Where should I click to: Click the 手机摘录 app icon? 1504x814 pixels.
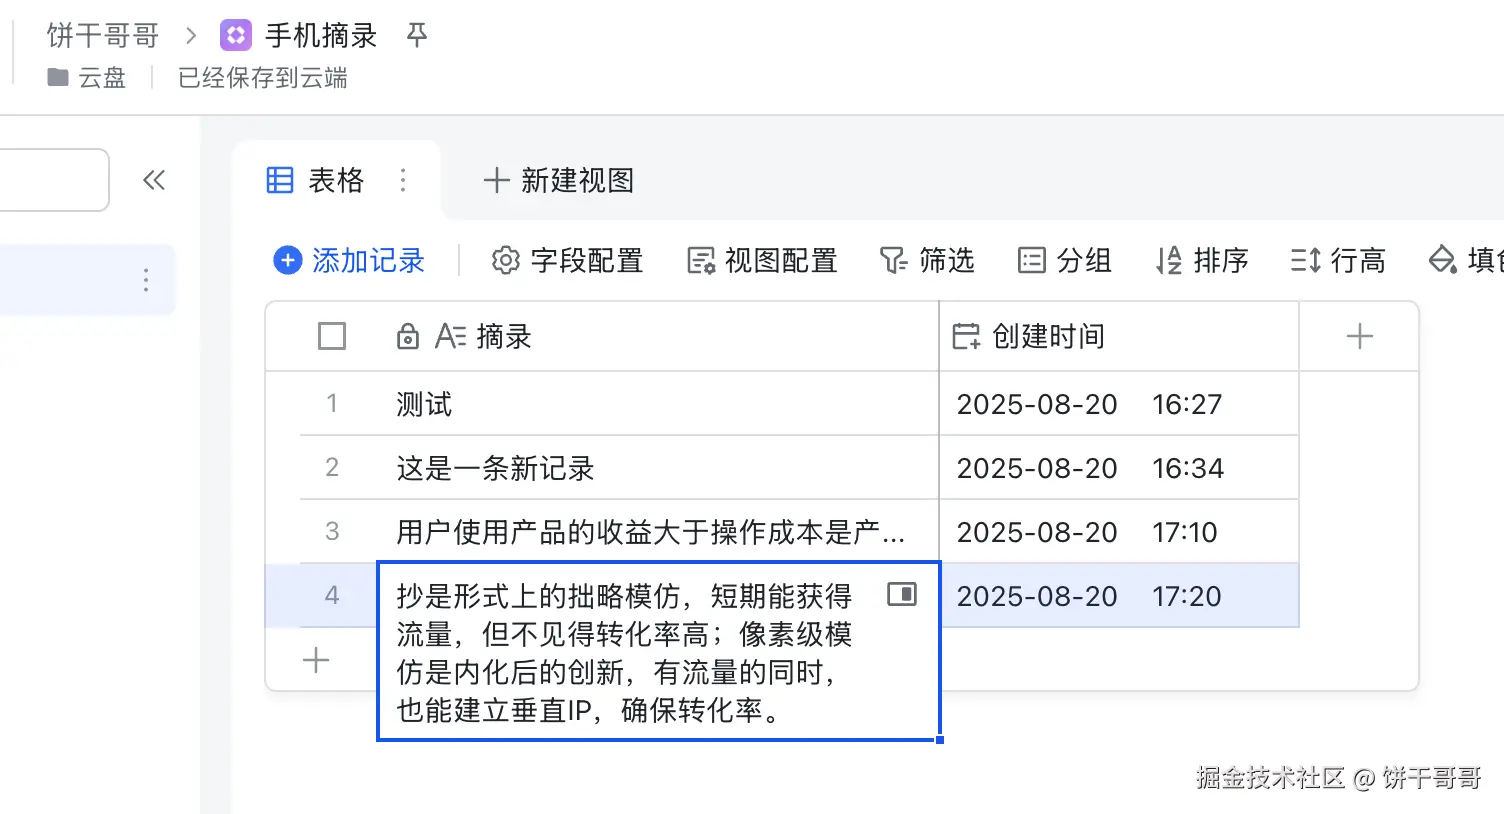tap(236, 36)
